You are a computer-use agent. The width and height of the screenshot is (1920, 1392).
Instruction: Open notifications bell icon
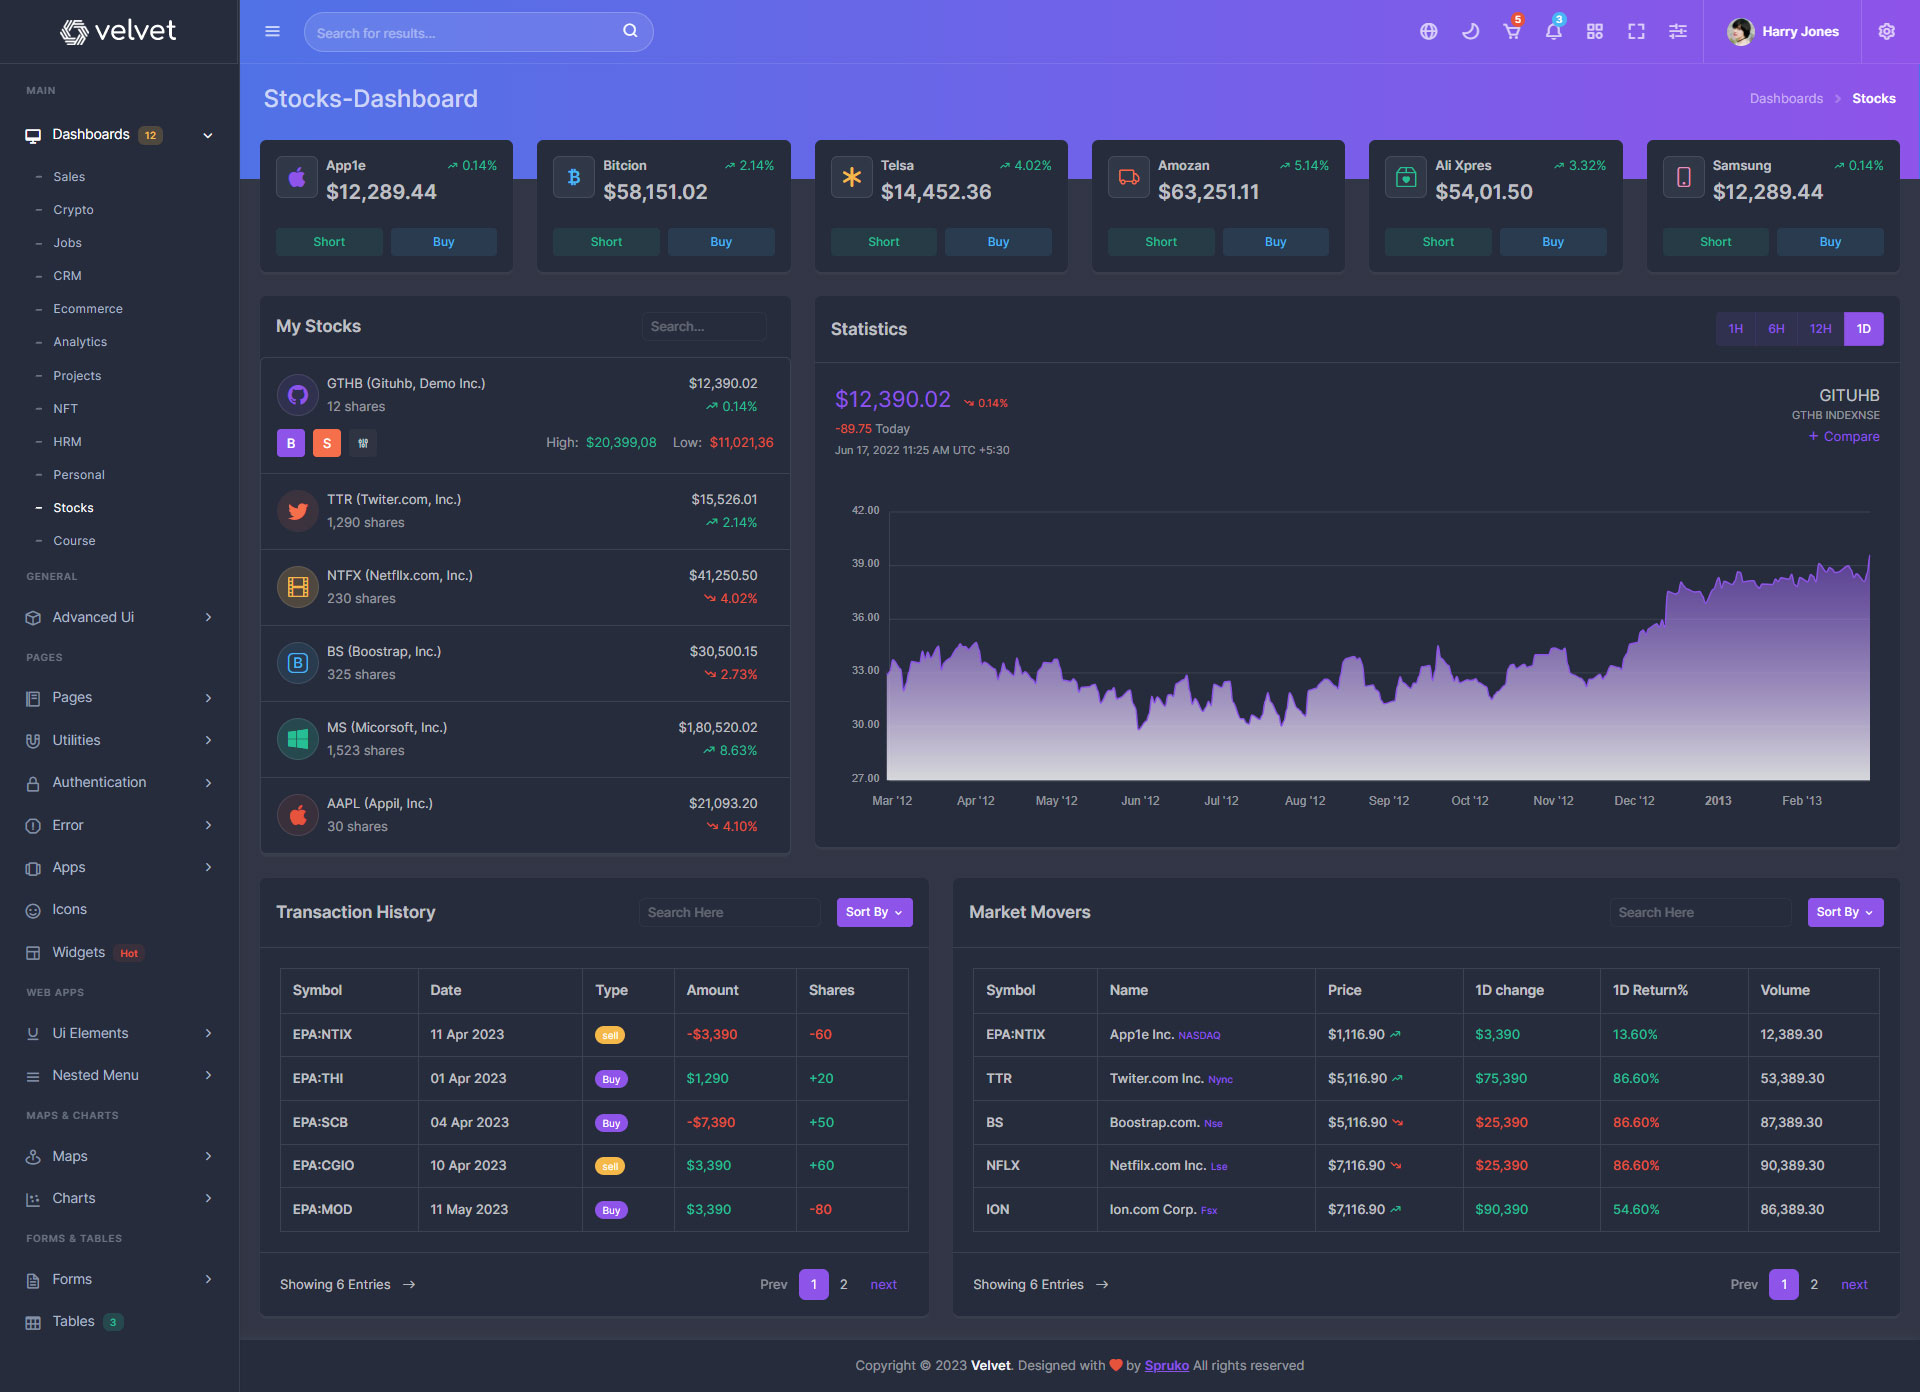click(x=1553, y=32)
